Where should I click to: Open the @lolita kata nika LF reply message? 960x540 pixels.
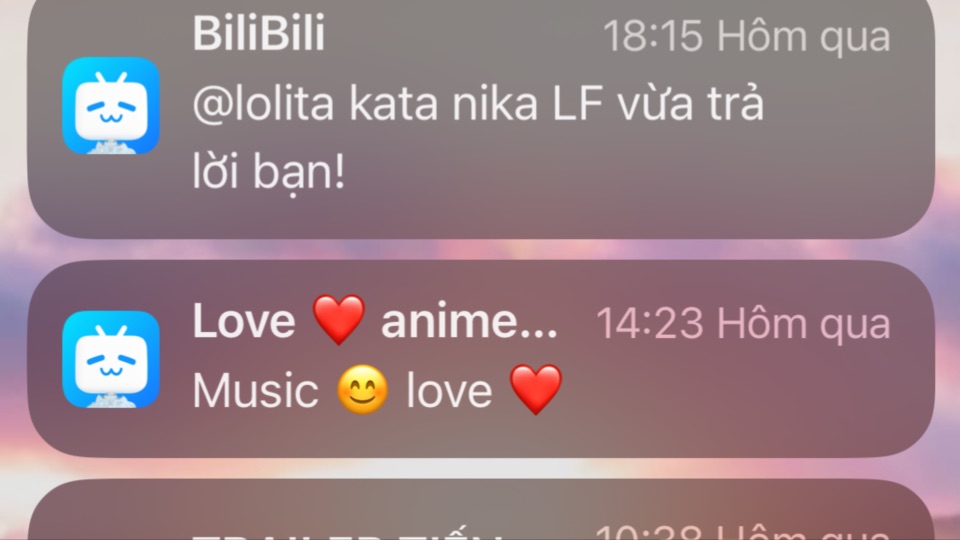(x=478, y=137)
